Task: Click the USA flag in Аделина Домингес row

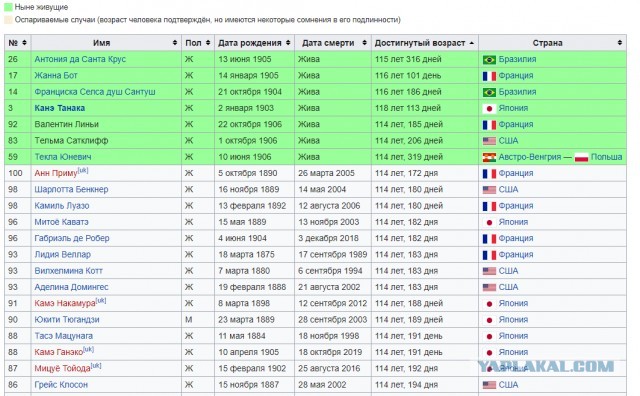Action: pos(489,287)
